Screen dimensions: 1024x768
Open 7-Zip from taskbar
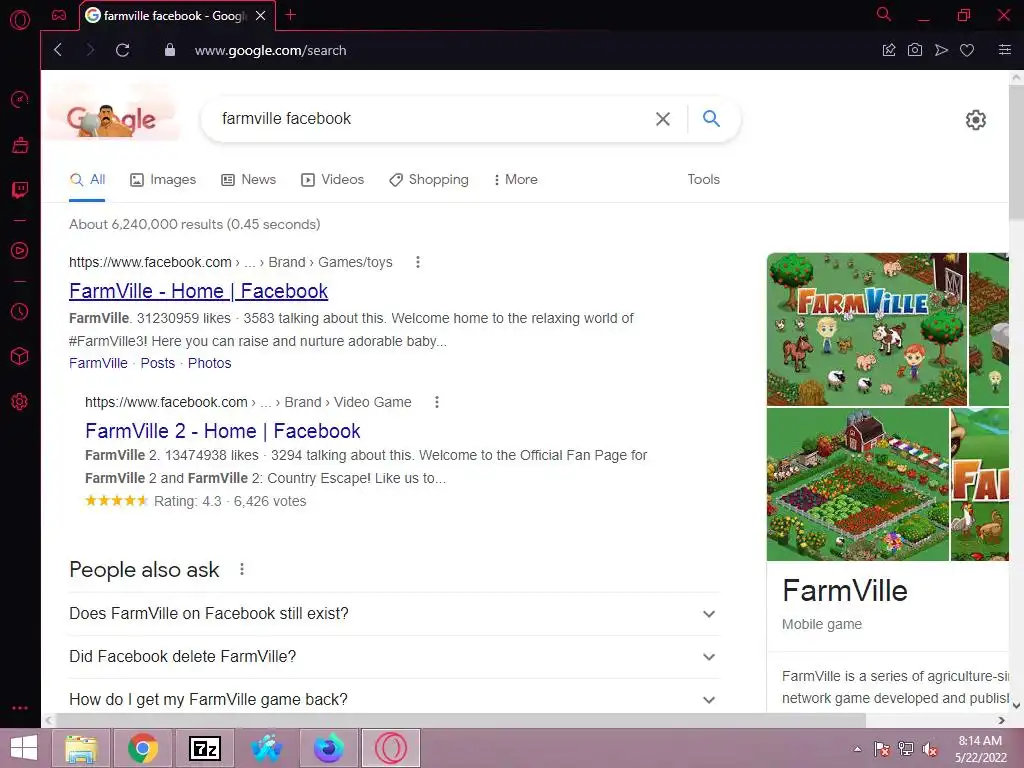click(204, 748)
